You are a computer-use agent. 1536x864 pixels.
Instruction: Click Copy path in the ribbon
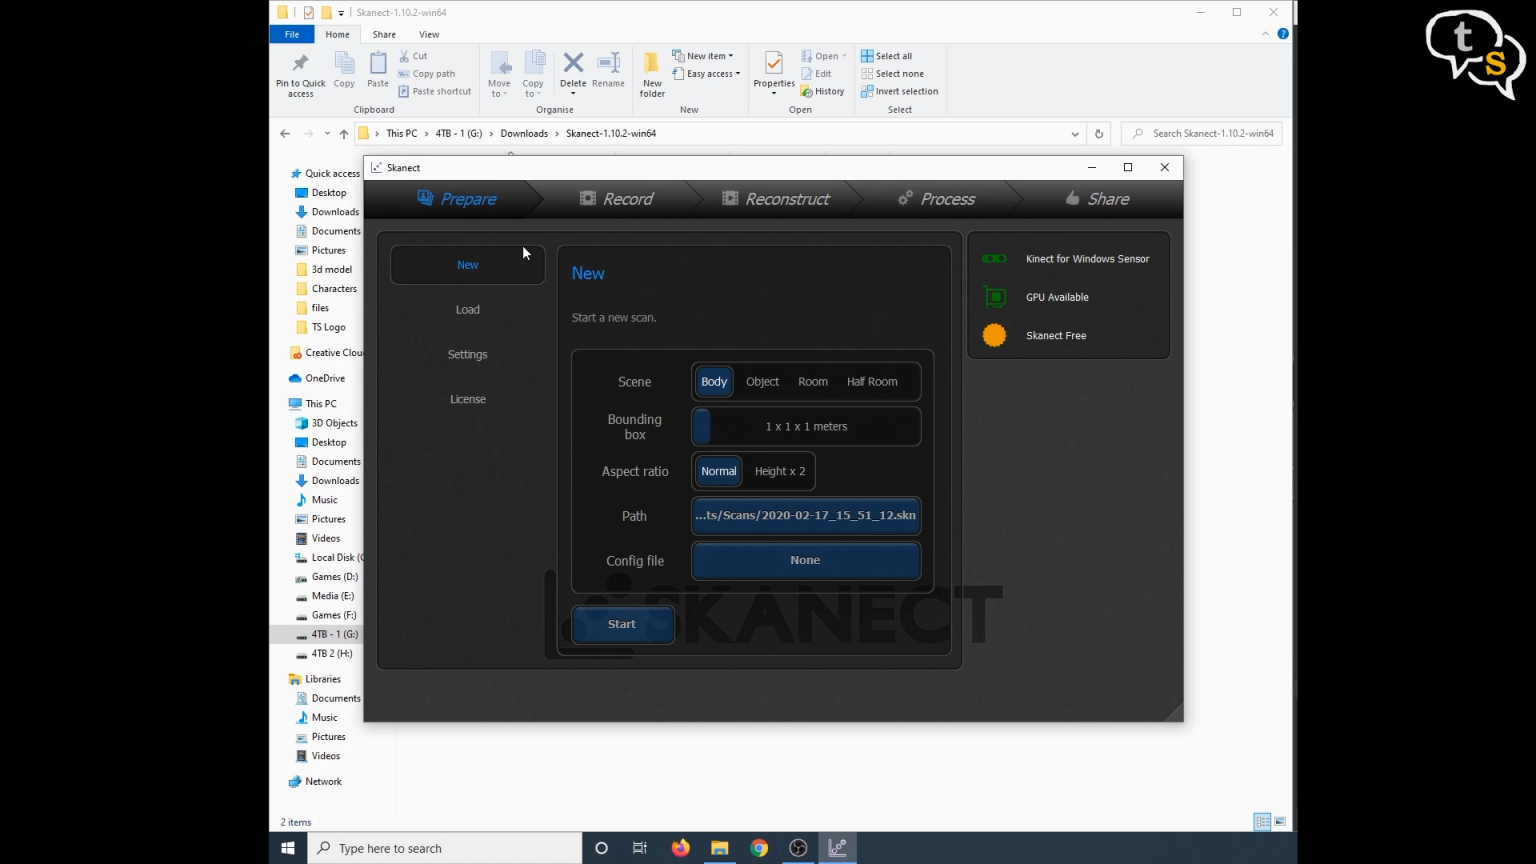click(x=427, y=74)
